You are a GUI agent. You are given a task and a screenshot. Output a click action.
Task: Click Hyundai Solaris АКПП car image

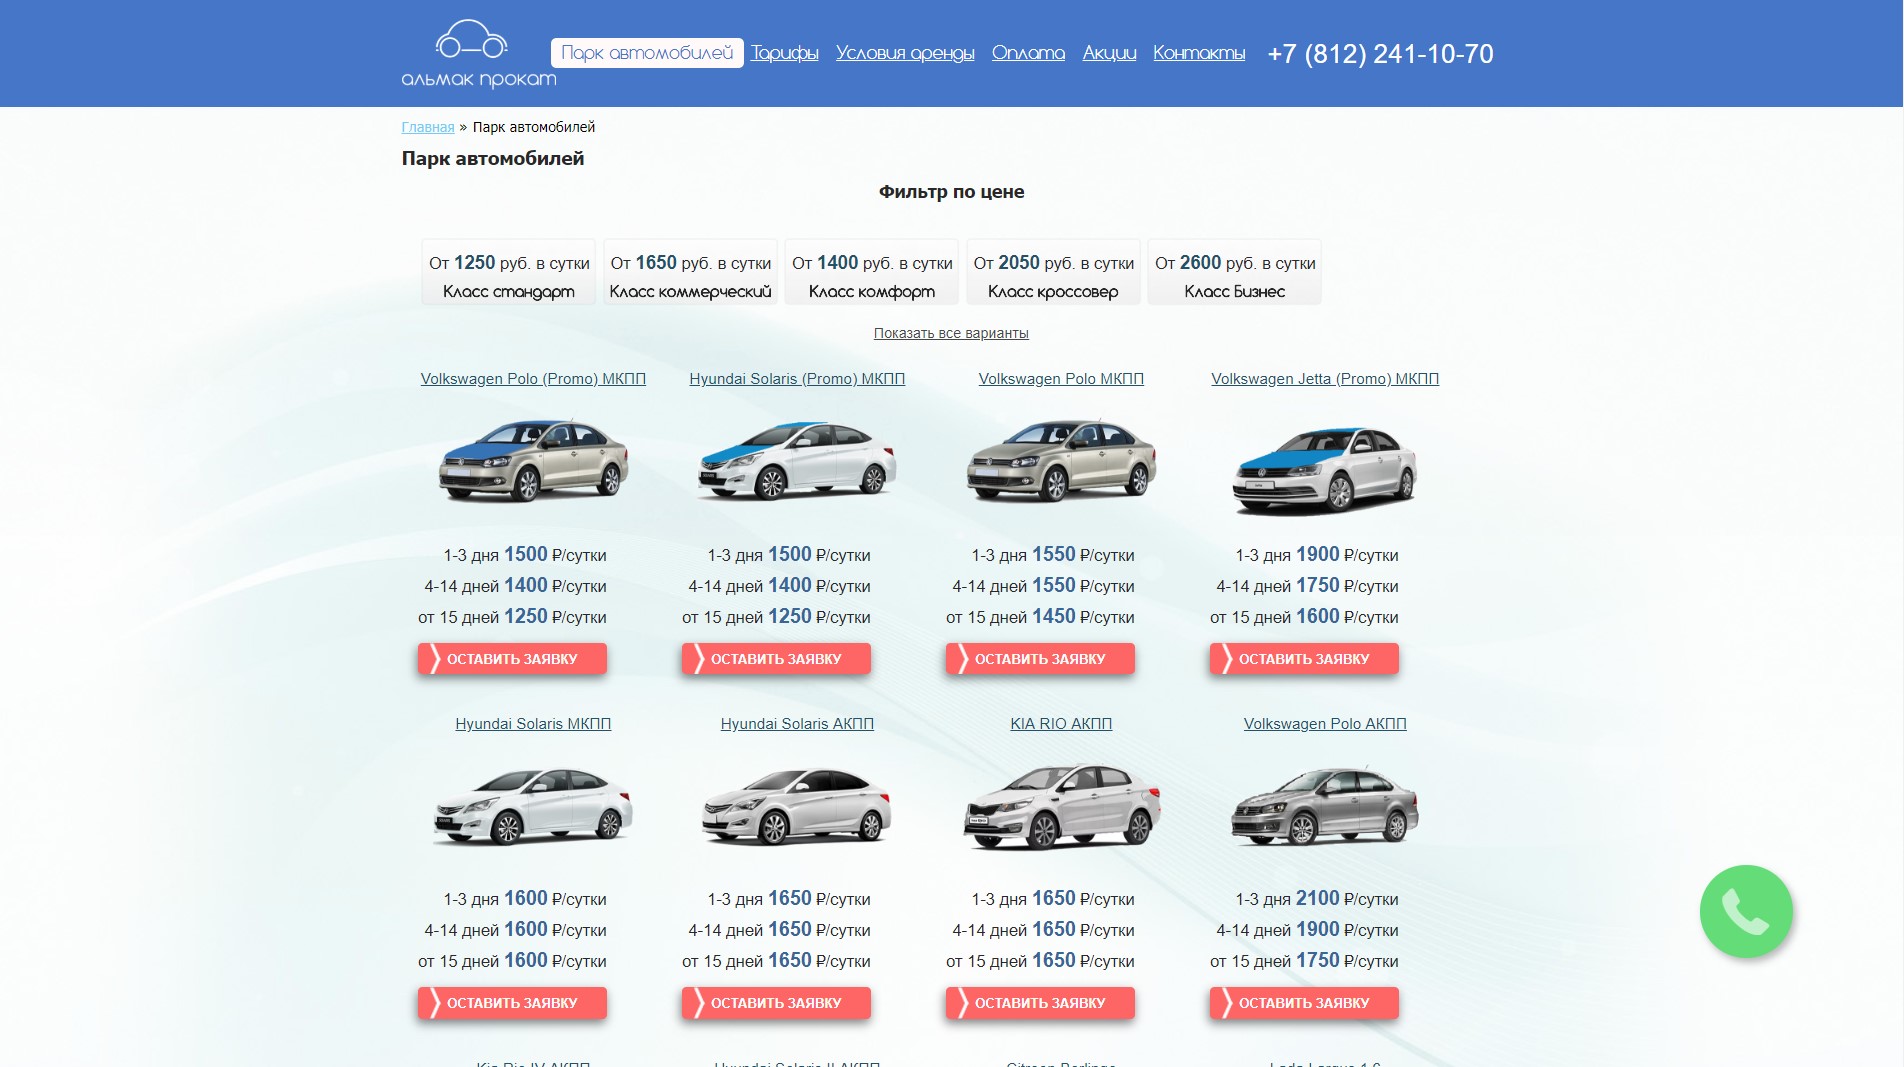797,806
